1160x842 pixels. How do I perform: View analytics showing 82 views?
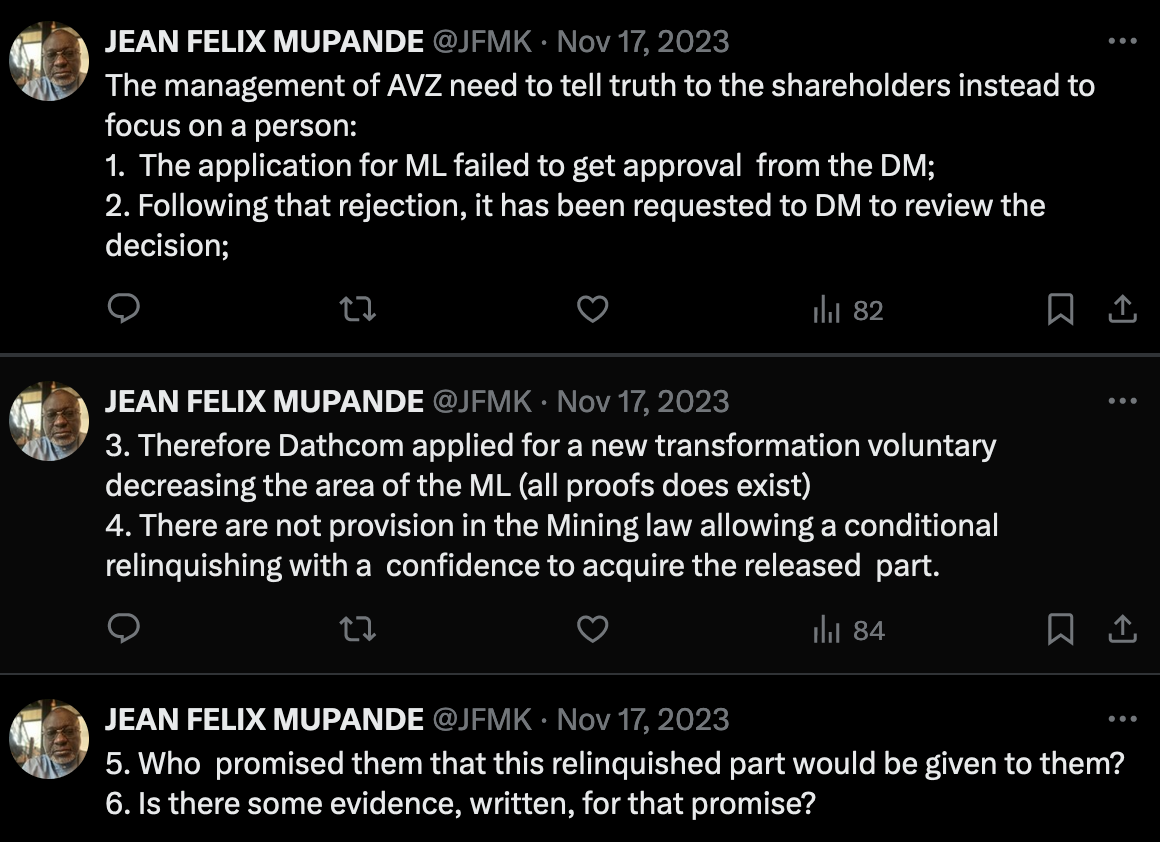click(x=848, y=311)
